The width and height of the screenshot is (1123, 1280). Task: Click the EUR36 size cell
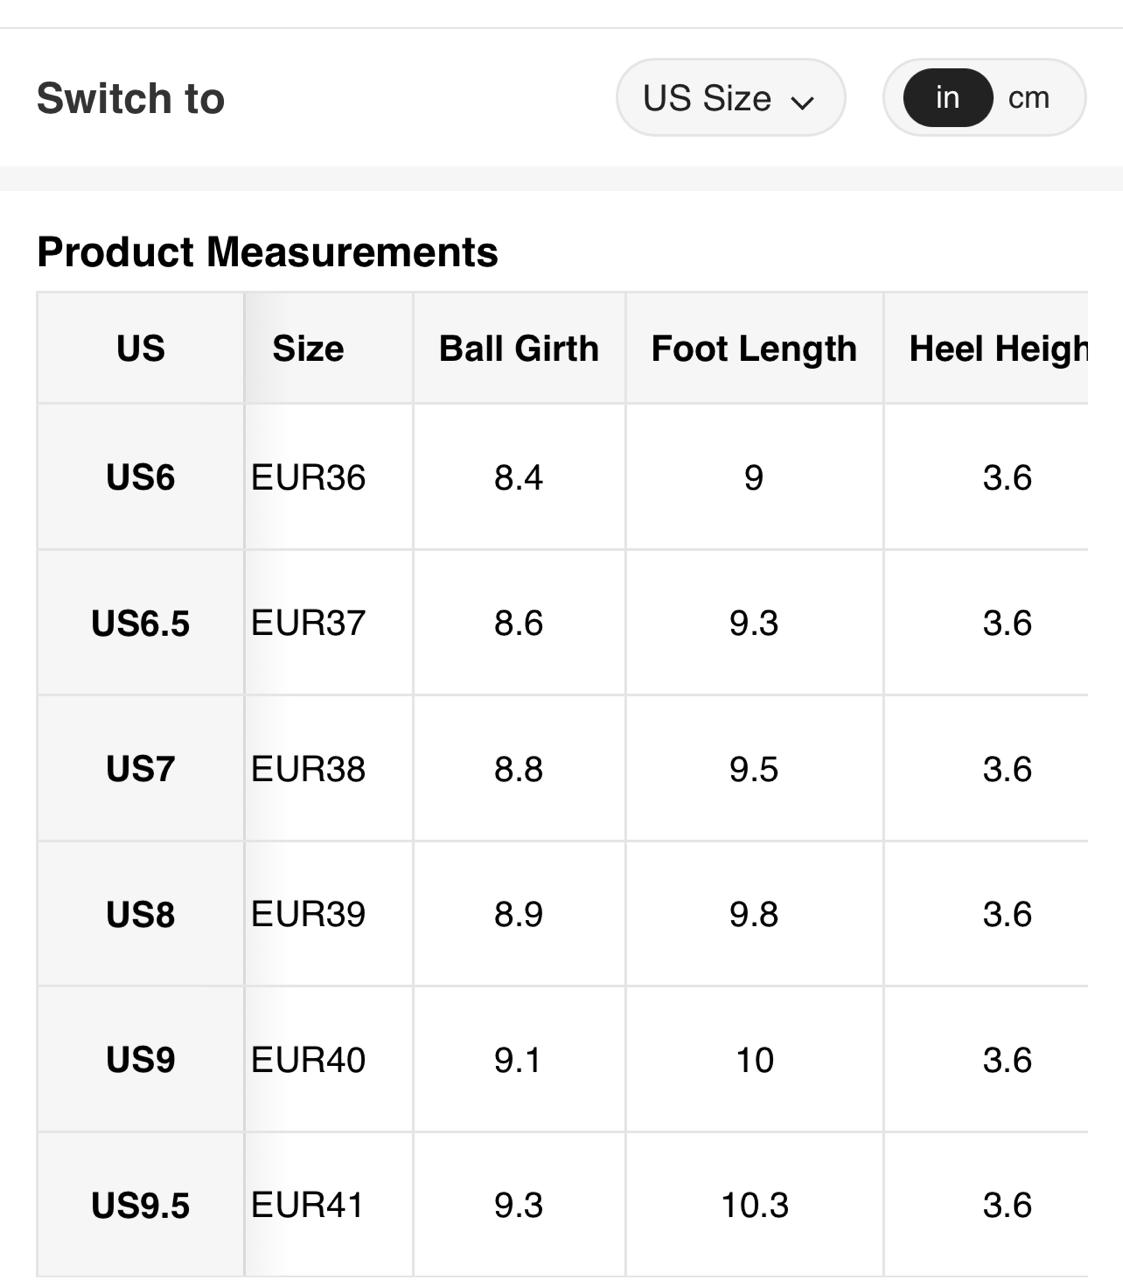(308, 477)
